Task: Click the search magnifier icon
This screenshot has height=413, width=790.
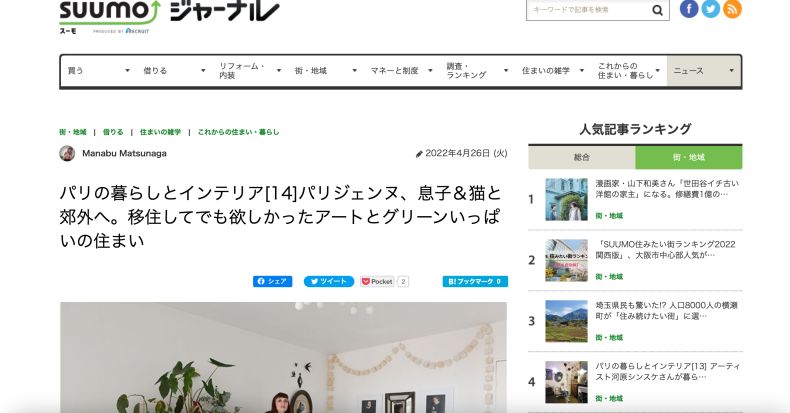Action: coord(657,10)
